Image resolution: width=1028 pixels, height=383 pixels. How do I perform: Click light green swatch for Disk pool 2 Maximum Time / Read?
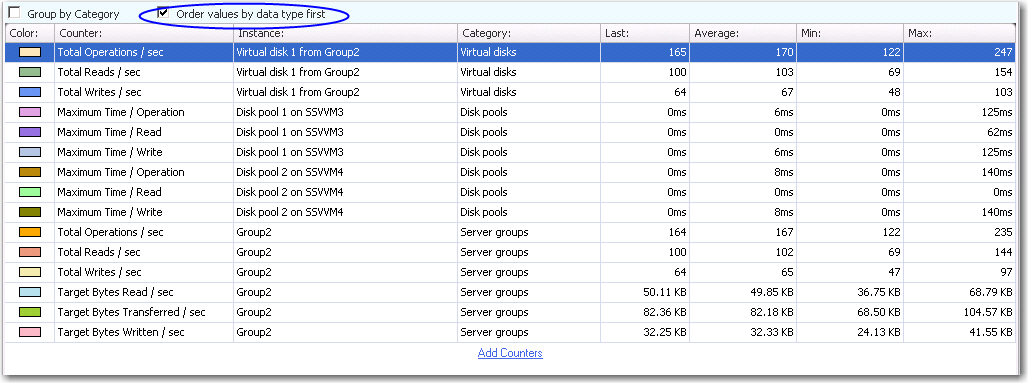(x=31, y=192)
